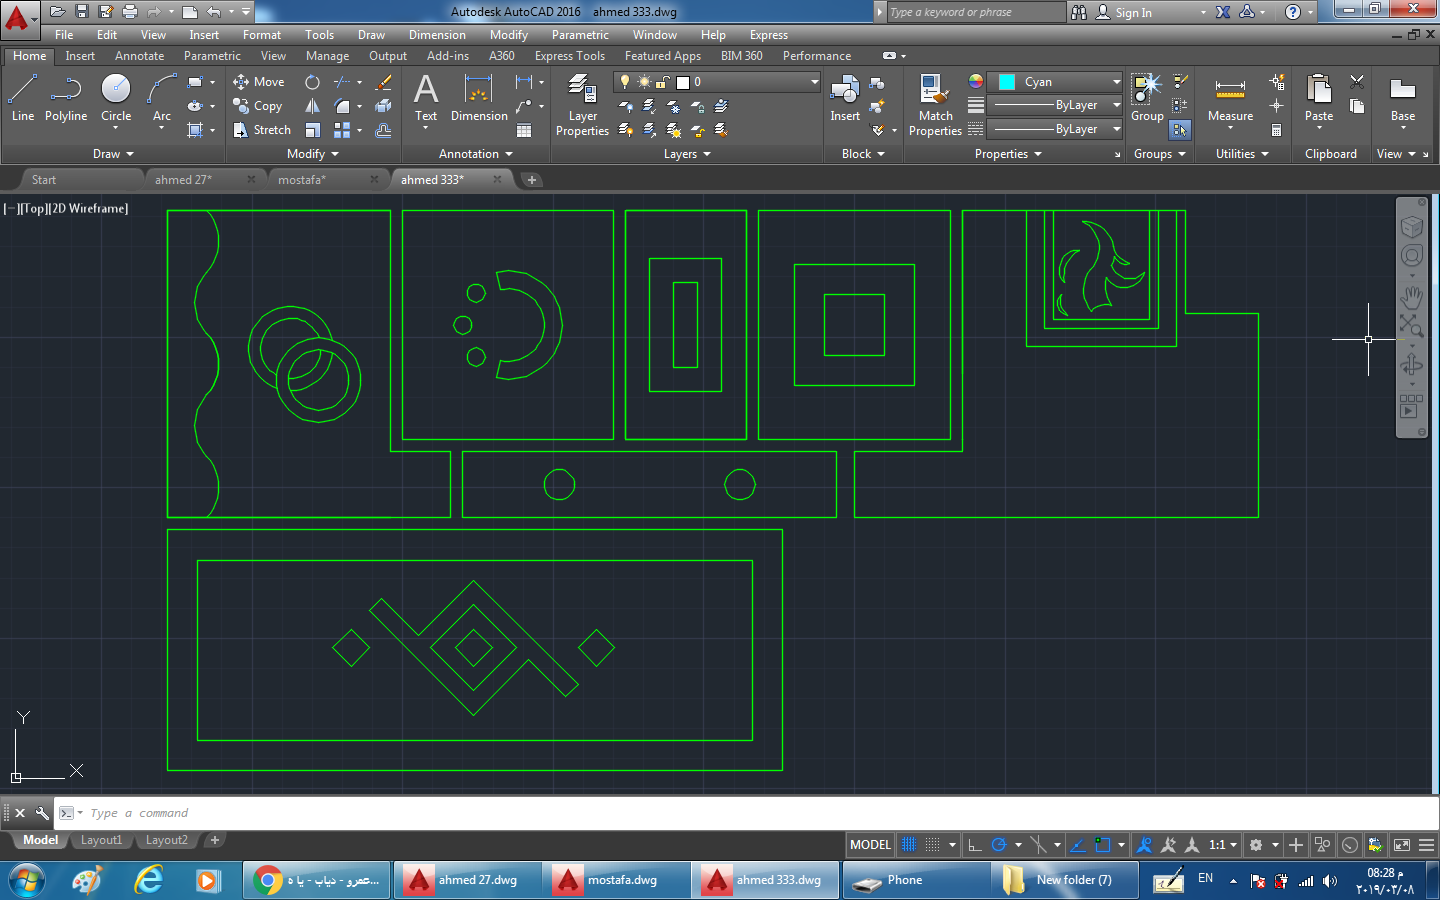Open the Dimension menu
1440x900 pixels.
pyautogui.click(x=437, y=35)
